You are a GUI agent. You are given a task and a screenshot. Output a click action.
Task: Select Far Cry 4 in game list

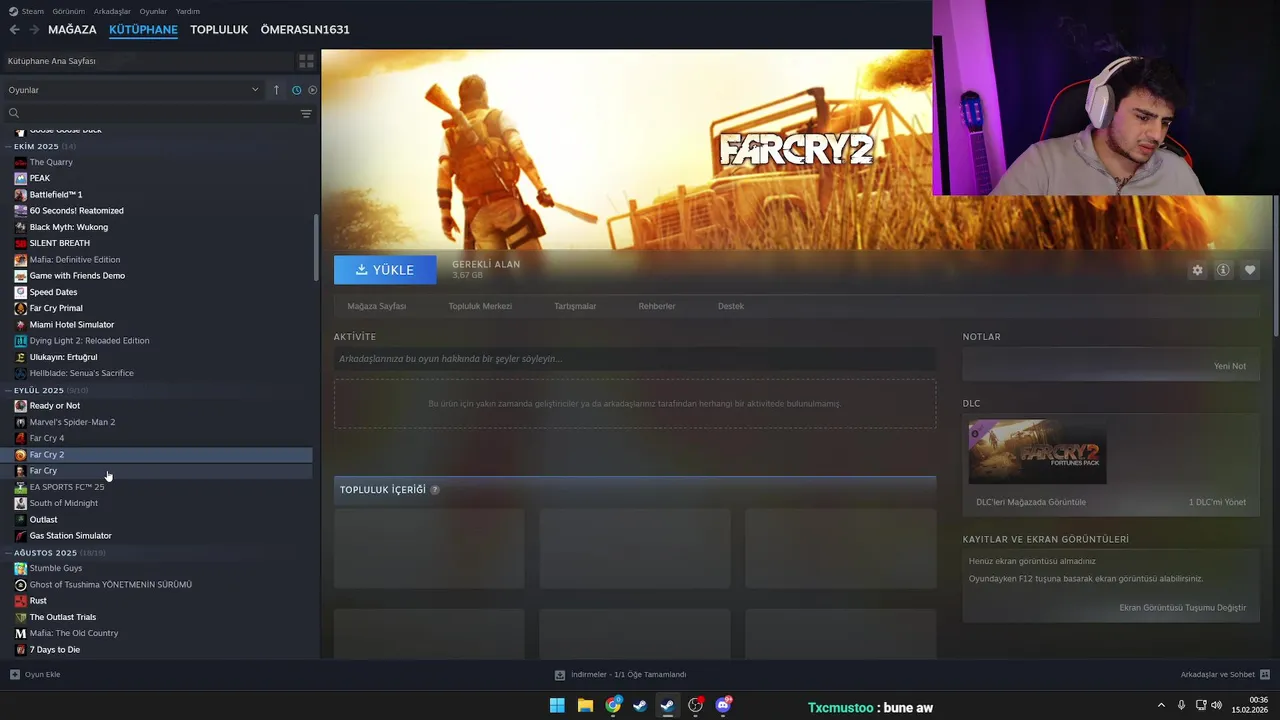(47, 438)
